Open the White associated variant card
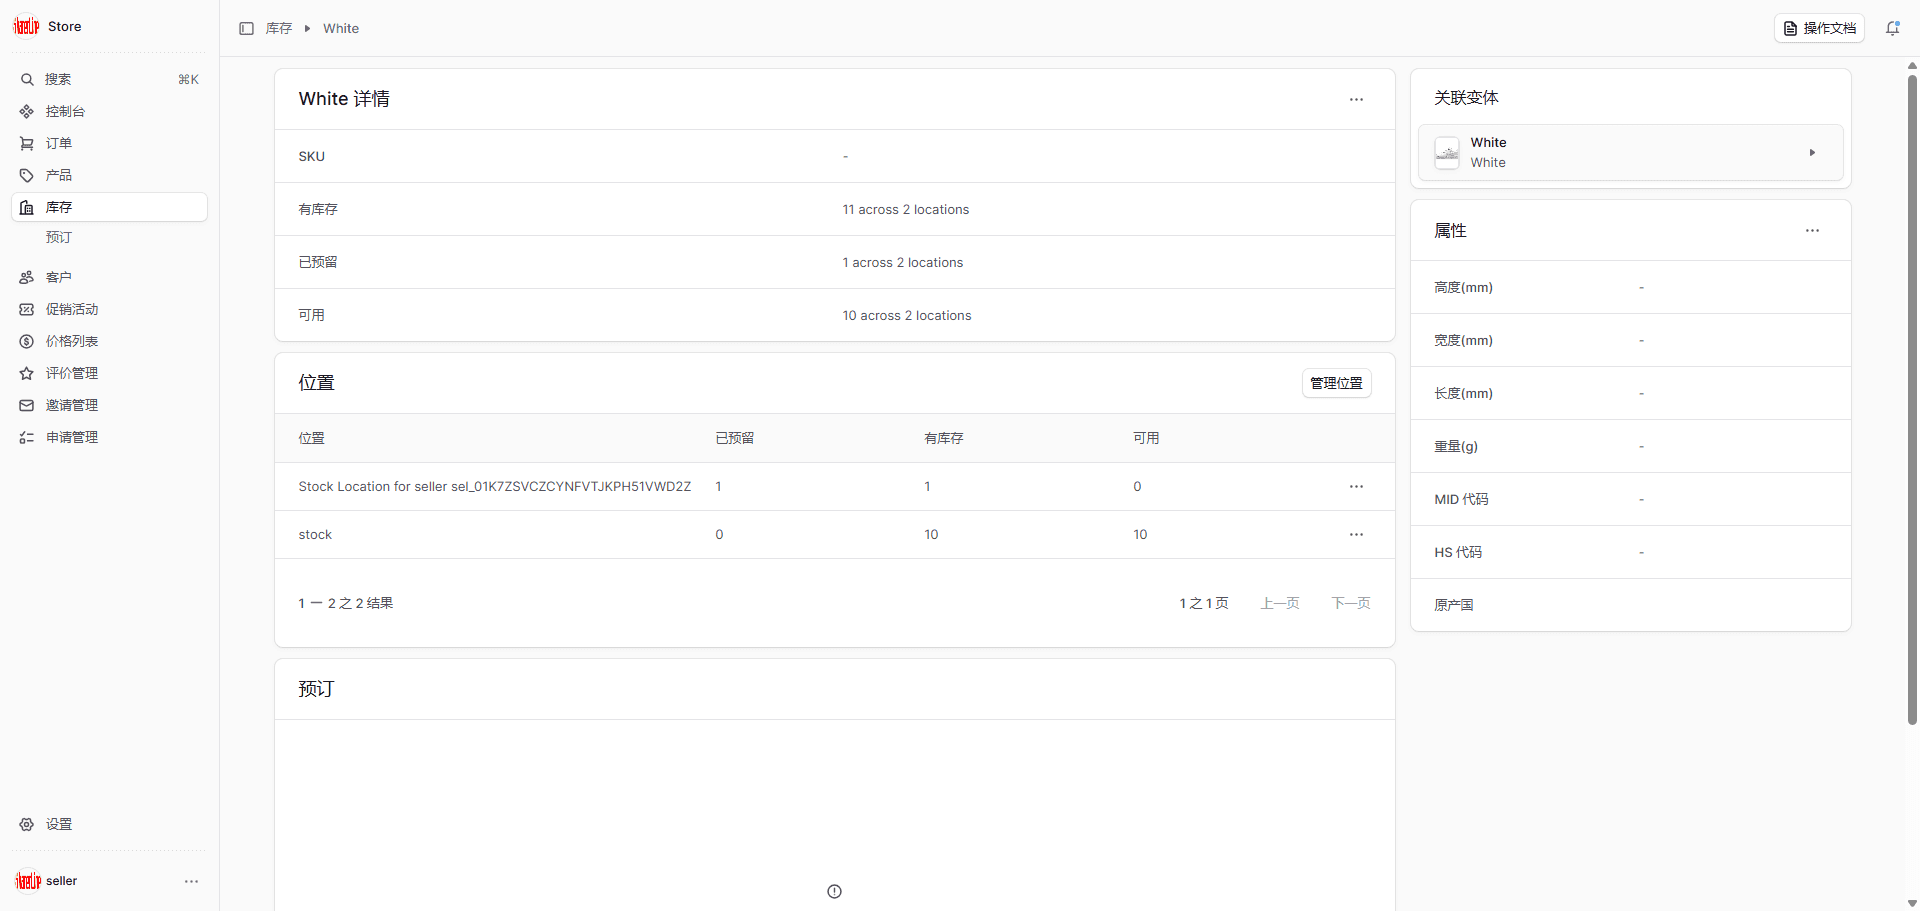 (1630, 153)
